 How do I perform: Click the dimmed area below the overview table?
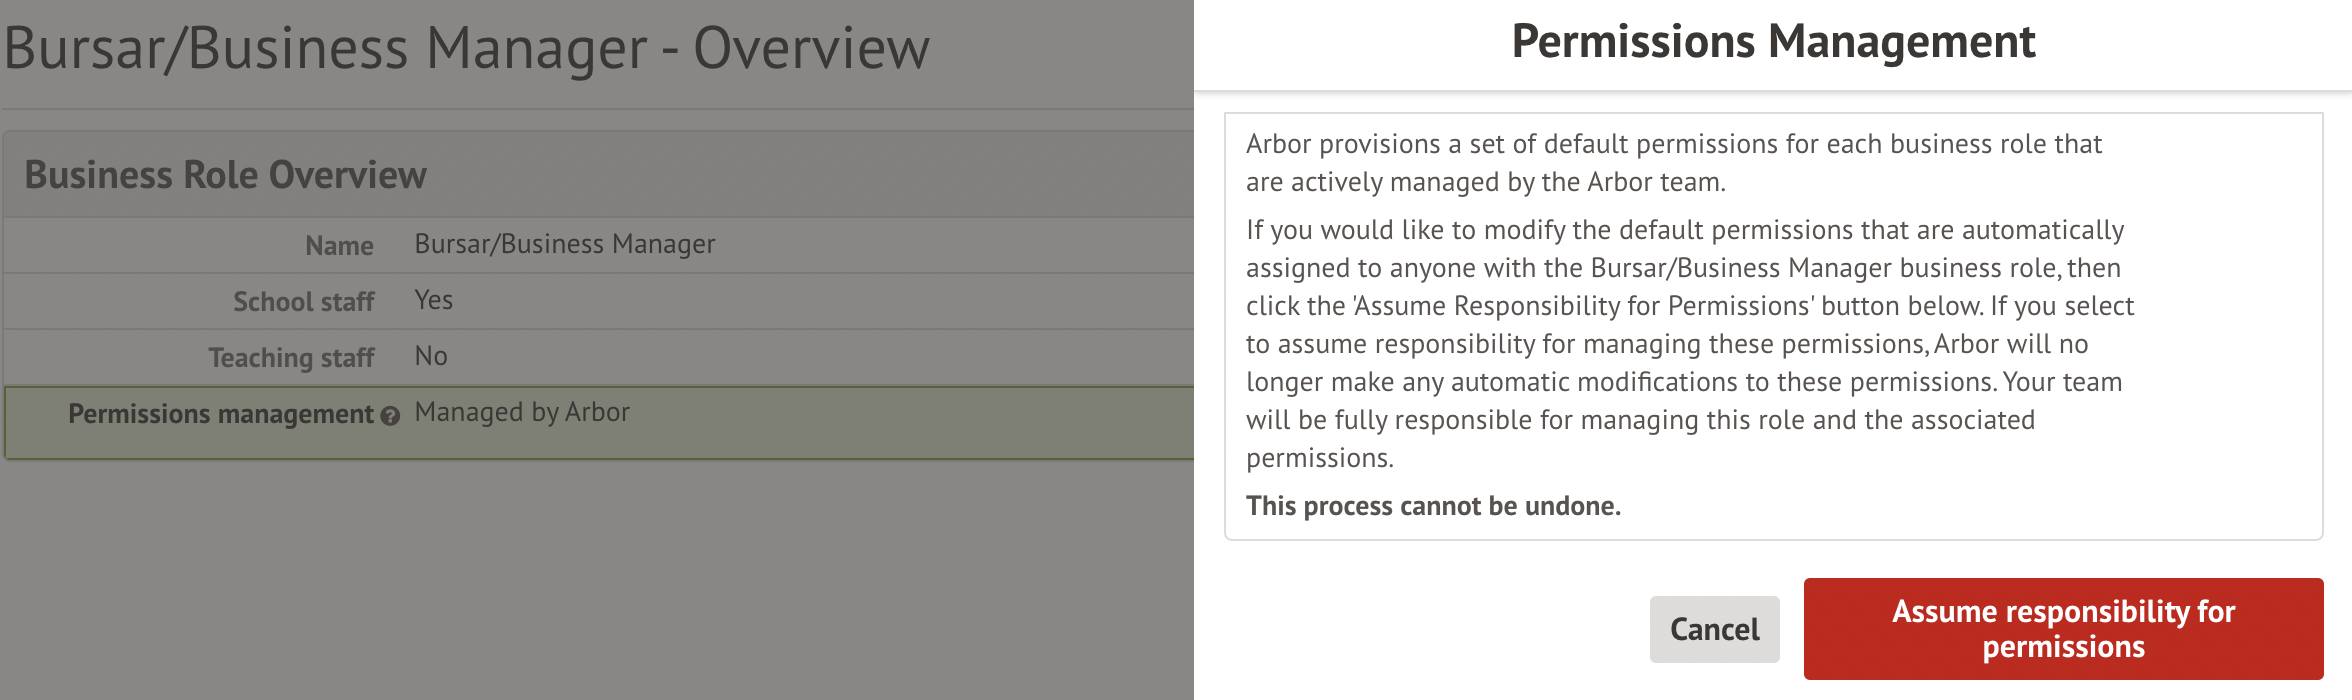point(600,580)
